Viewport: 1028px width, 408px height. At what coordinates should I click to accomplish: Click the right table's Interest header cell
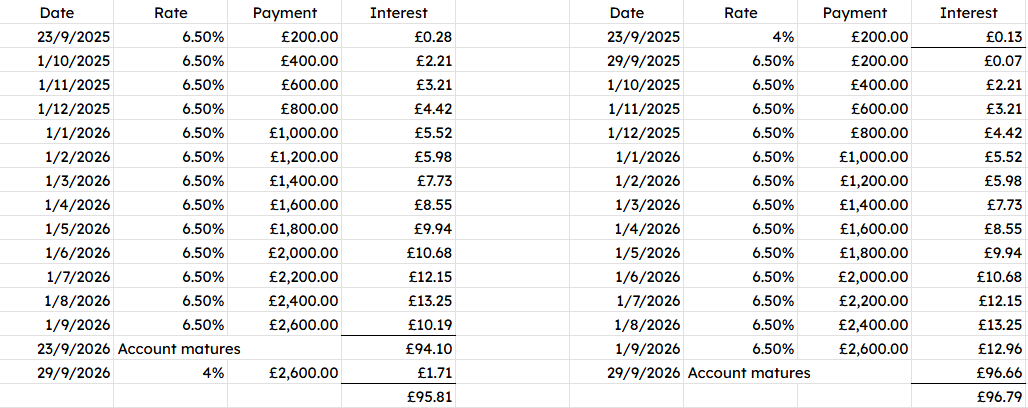[x=968, y=12]
